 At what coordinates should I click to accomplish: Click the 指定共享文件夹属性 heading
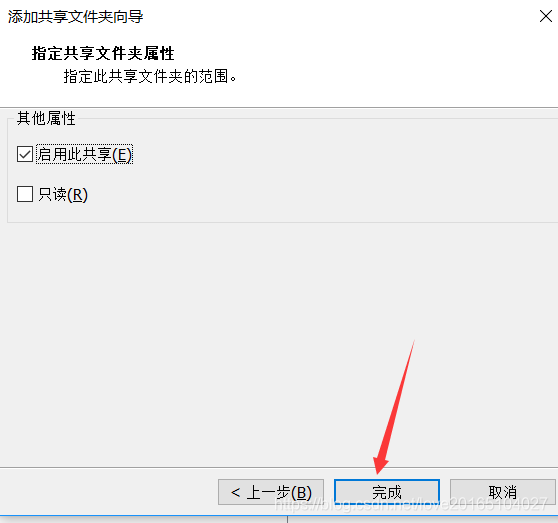click(x=103, y=53)
